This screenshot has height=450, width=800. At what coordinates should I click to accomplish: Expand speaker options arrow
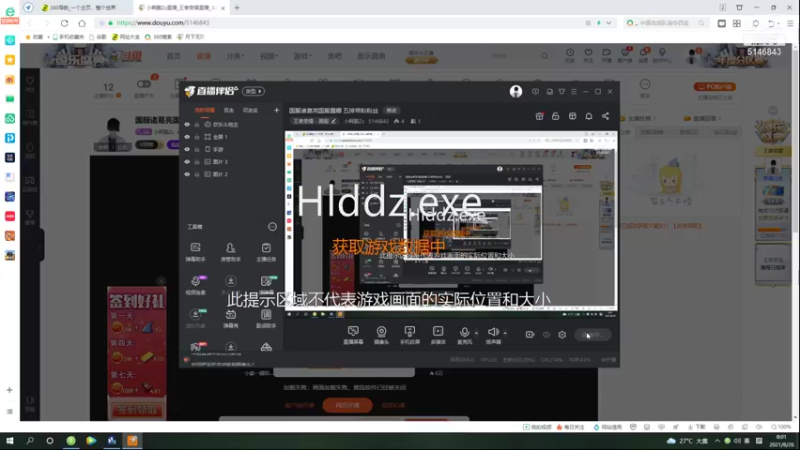click(x=505, y=333)
